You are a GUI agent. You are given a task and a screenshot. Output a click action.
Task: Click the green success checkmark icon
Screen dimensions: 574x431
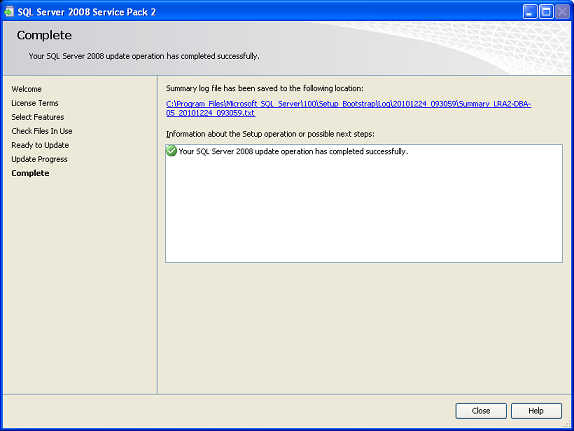(x=171, y=151)
